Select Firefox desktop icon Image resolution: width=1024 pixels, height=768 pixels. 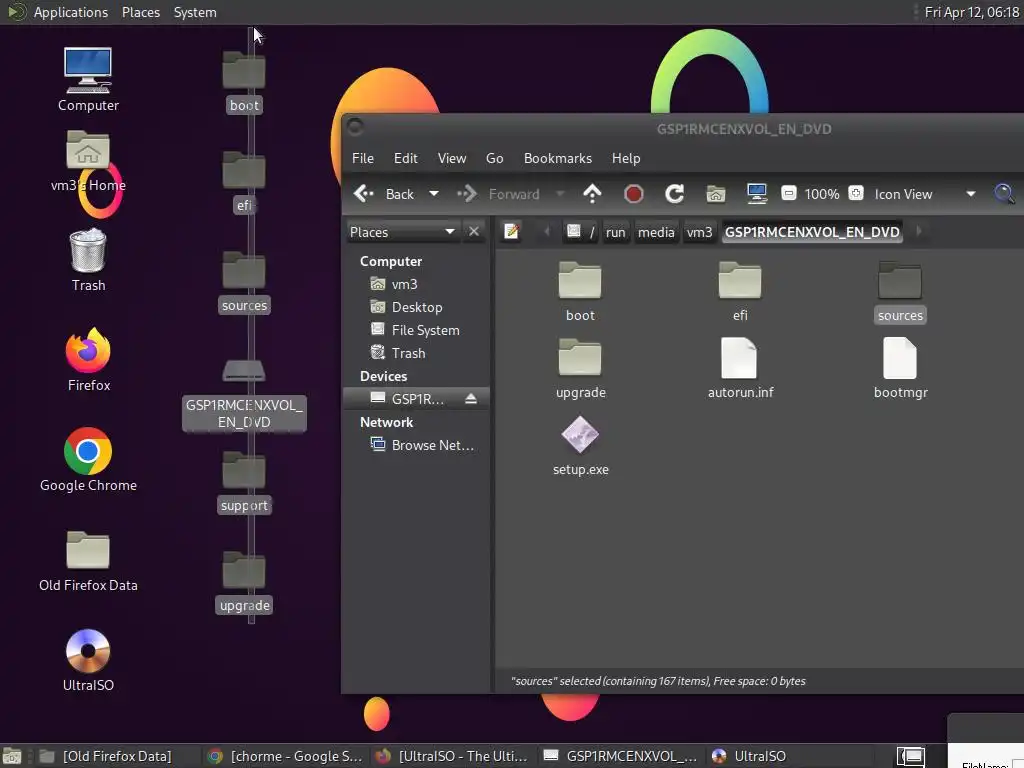(x=88, y=360)
